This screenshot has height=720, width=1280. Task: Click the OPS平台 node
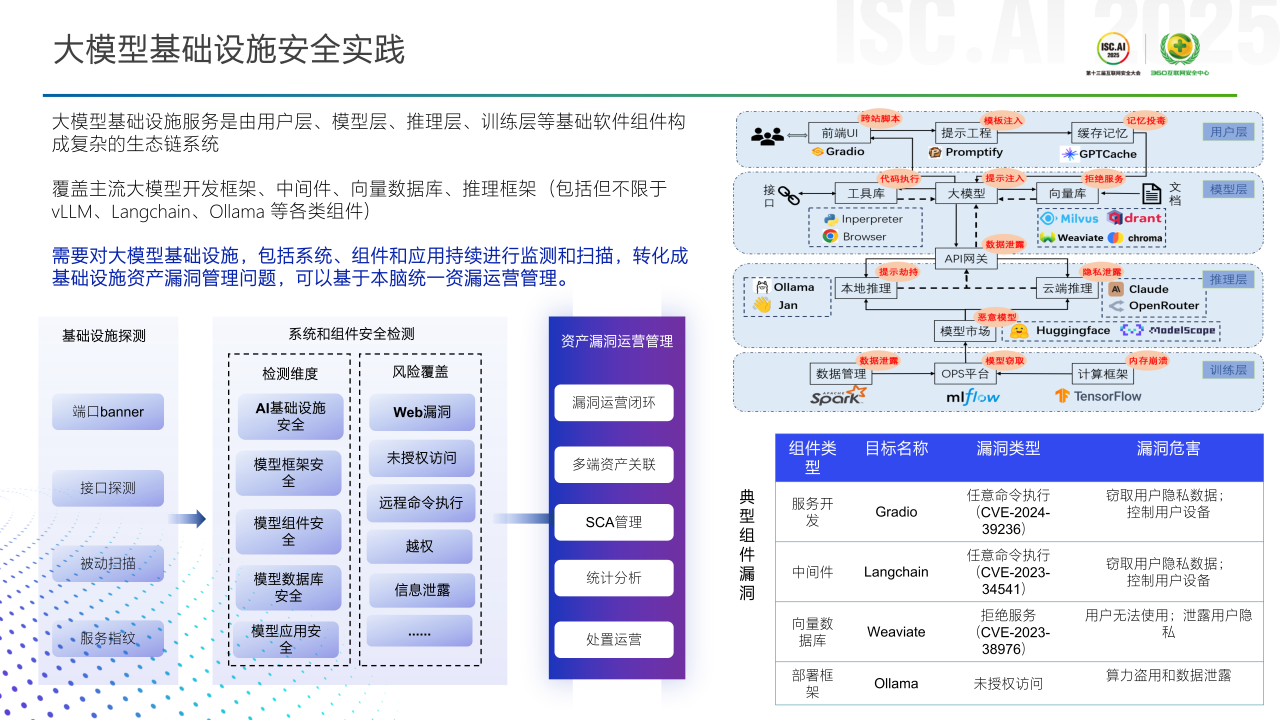click(x=965, y=374)
